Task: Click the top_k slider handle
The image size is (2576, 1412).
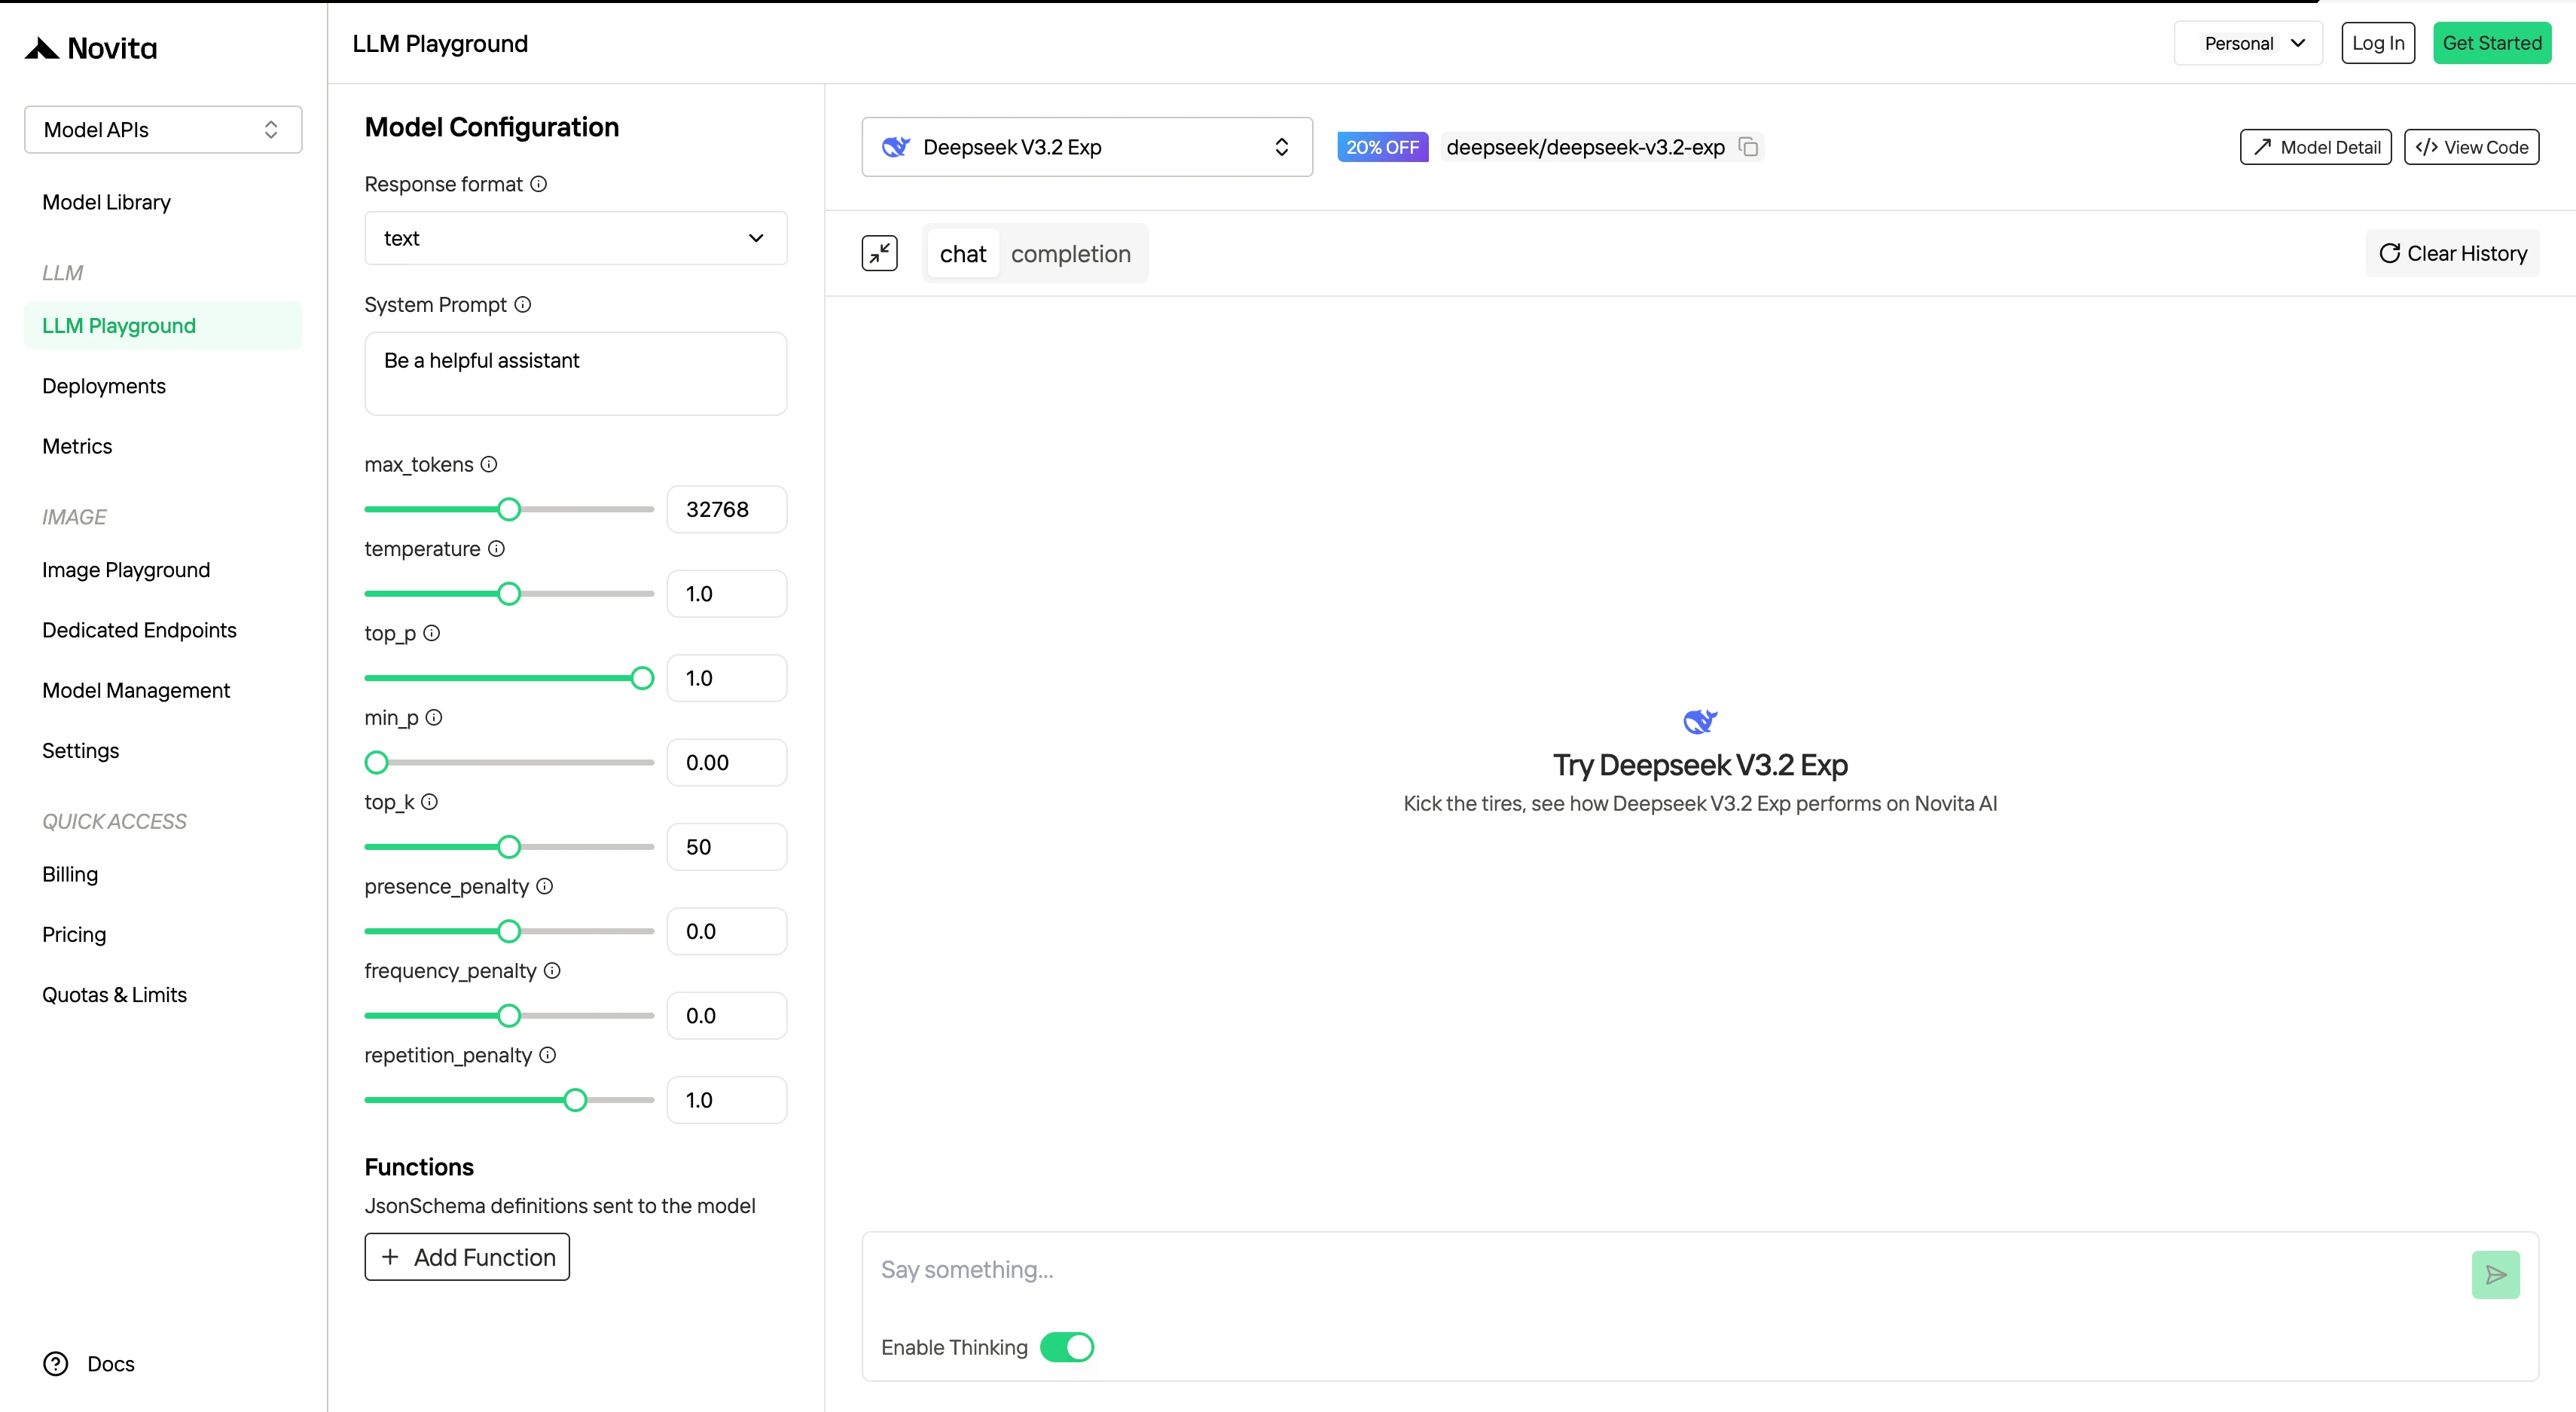Action: click(x=509, y=847)
